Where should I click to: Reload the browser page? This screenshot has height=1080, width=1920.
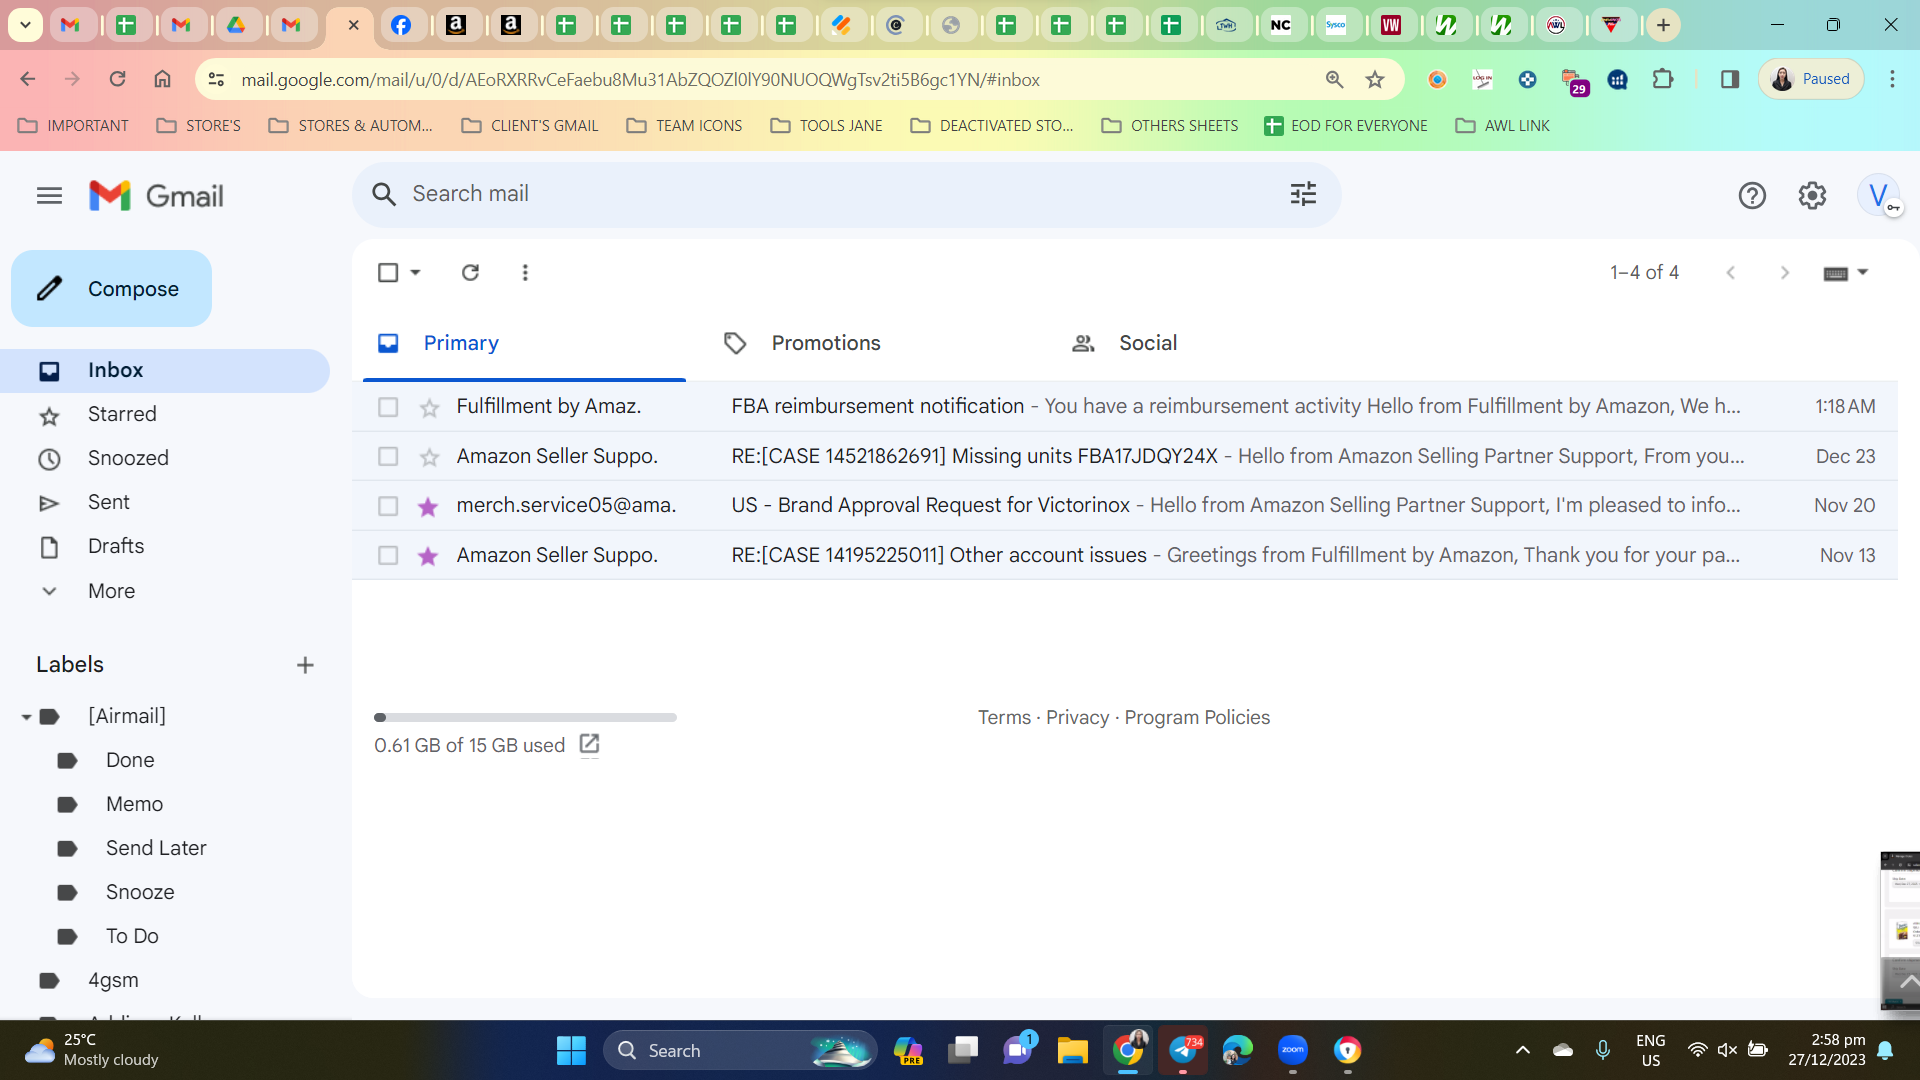[x=117, y=79]
